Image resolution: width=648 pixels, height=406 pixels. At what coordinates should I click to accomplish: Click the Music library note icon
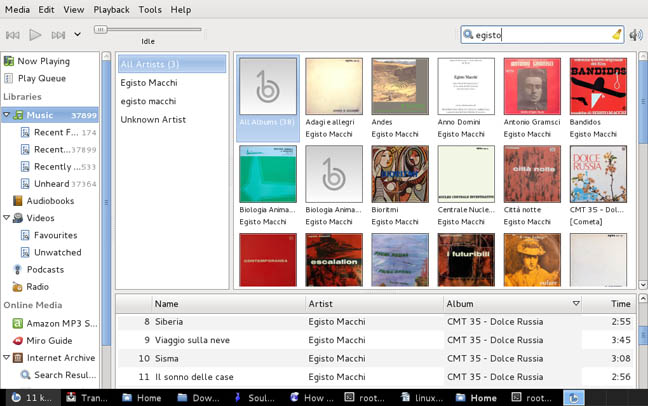(18, 115)
